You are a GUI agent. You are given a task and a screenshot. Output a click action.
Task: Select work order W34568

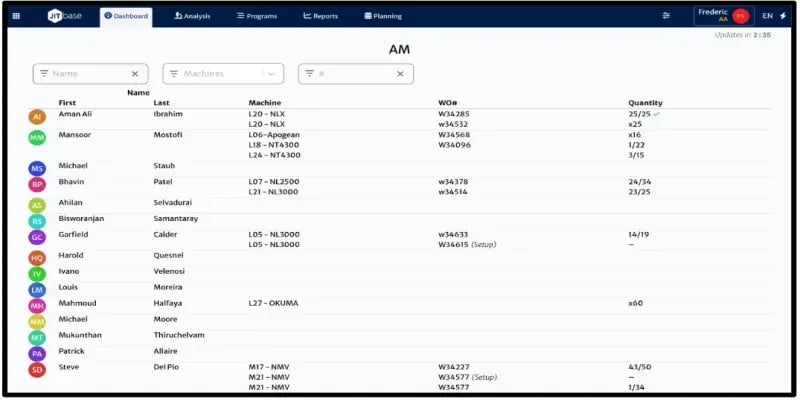[454, 135]
